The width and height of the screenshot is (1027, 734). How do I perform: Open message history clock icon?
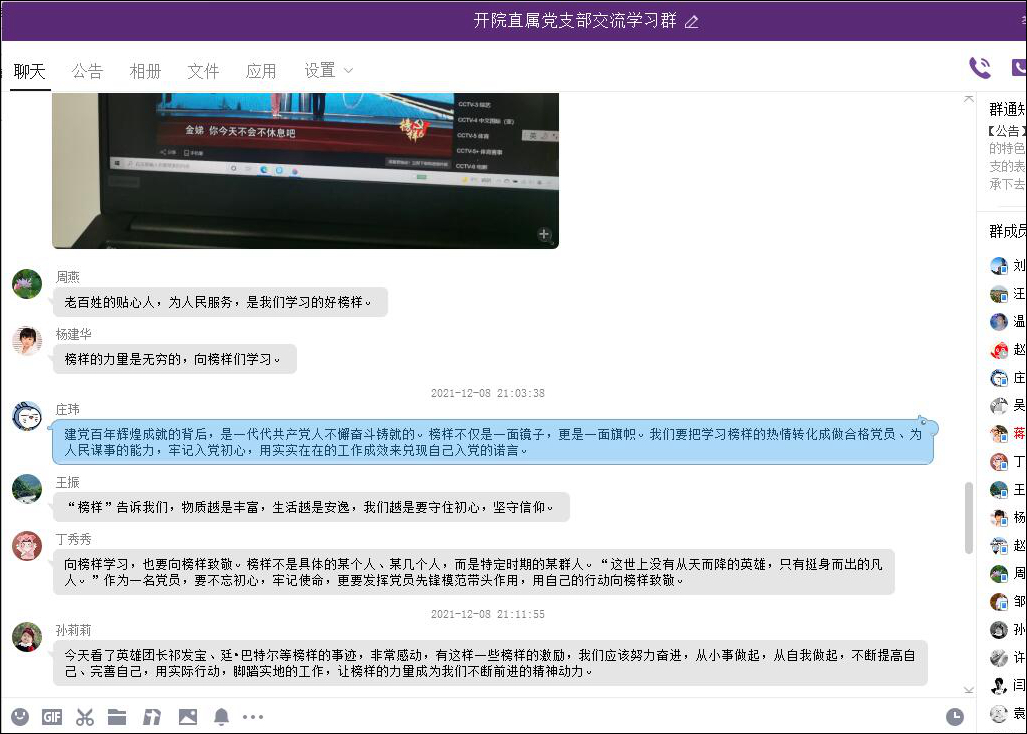[x=955, y=717]
